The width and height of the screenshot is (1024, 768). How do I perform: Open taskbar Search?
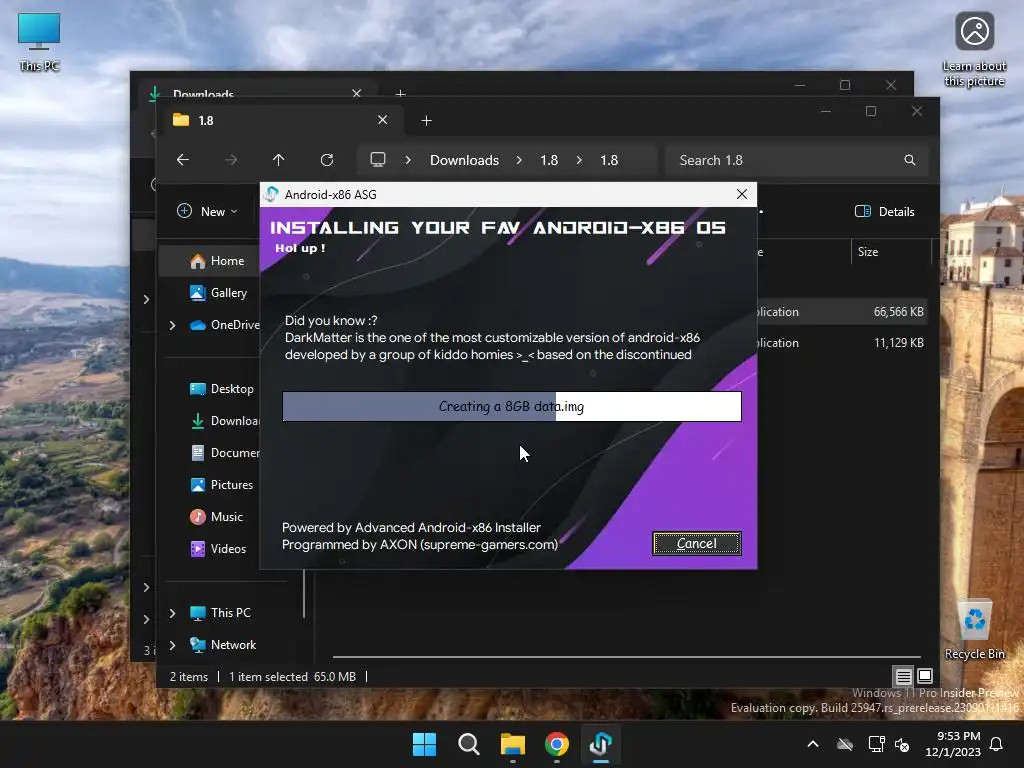coord(468,744)
